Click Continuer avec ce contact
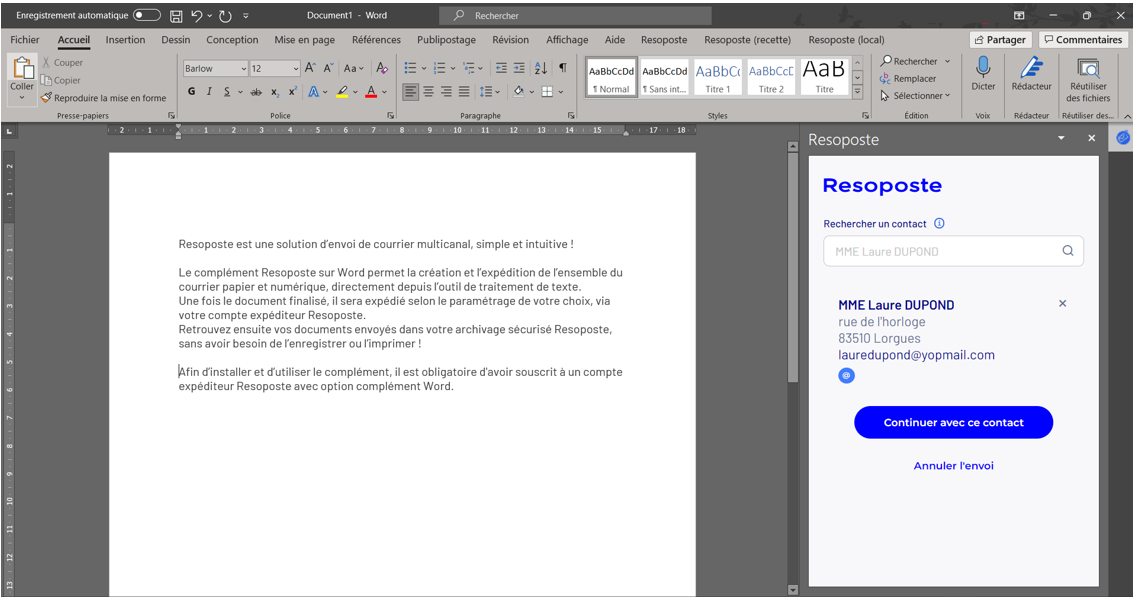This screenshot has height=597, width=1133. click(953, 422)
